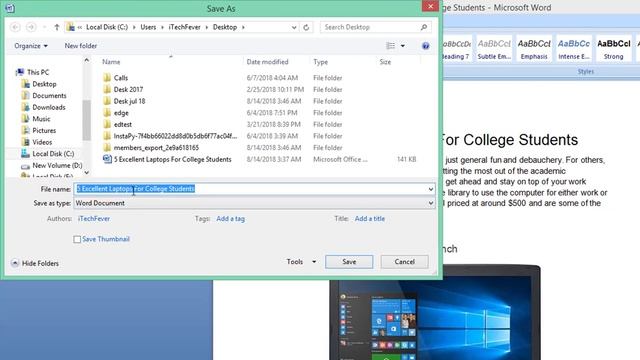Sort by Size column header
640x360 pixels.
385,62
